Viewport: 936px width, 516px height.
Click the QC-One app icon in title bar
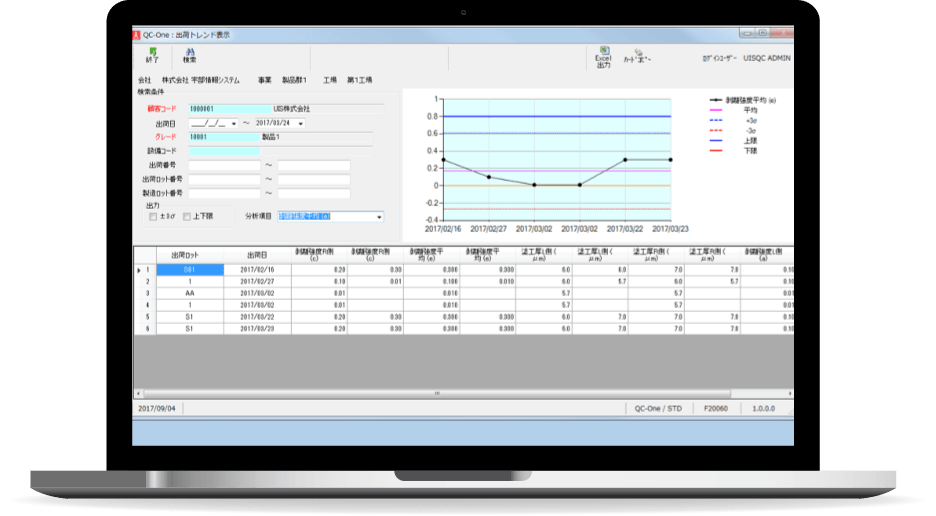138,34
